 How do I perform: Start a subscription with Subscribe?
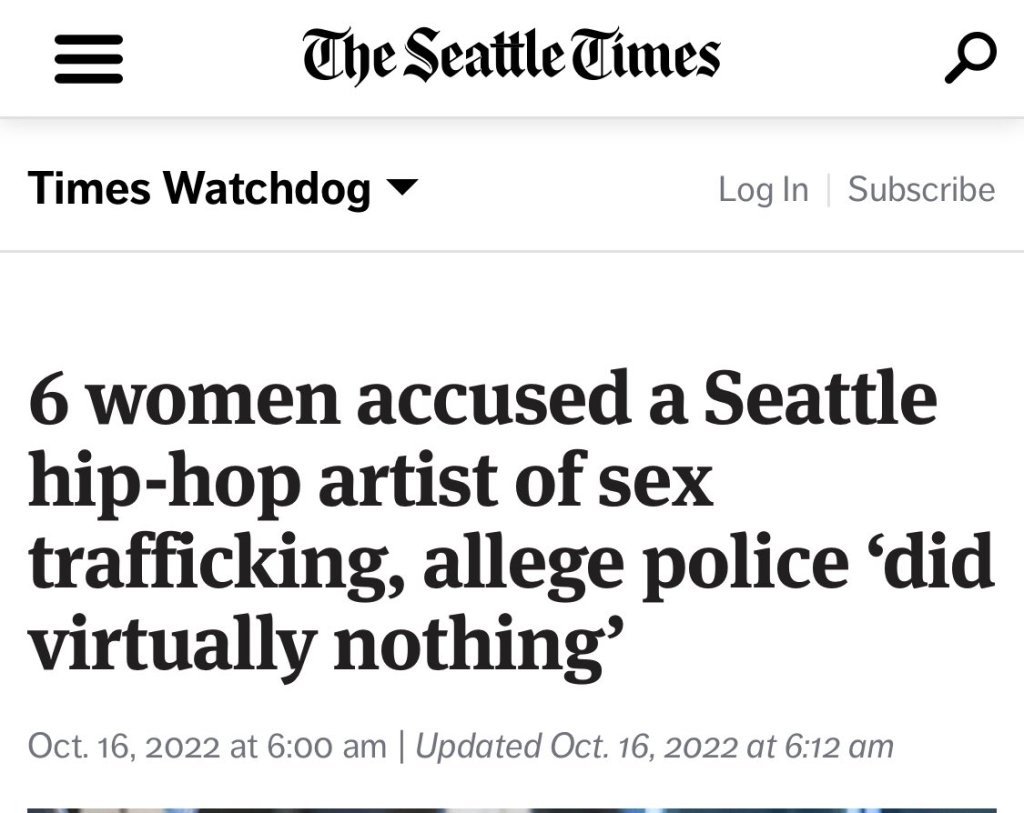(921, 189)
